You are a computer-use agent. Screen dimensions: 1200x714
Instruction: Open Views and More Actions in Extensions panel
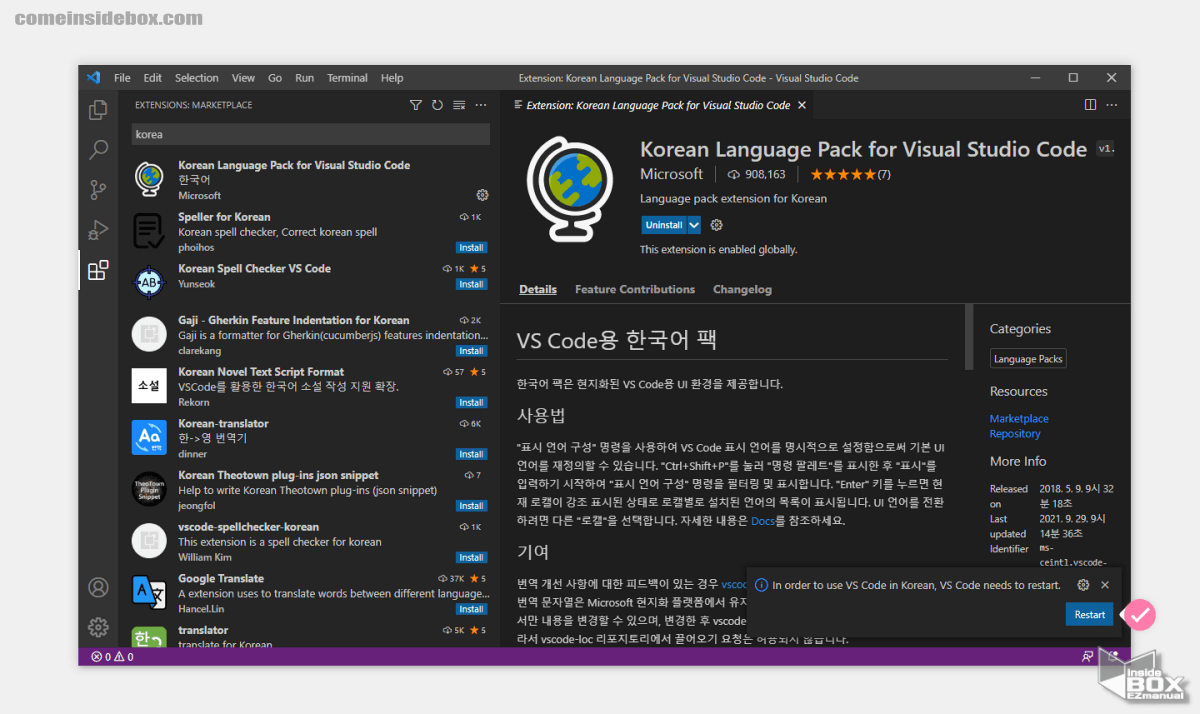tap(481, 105)
